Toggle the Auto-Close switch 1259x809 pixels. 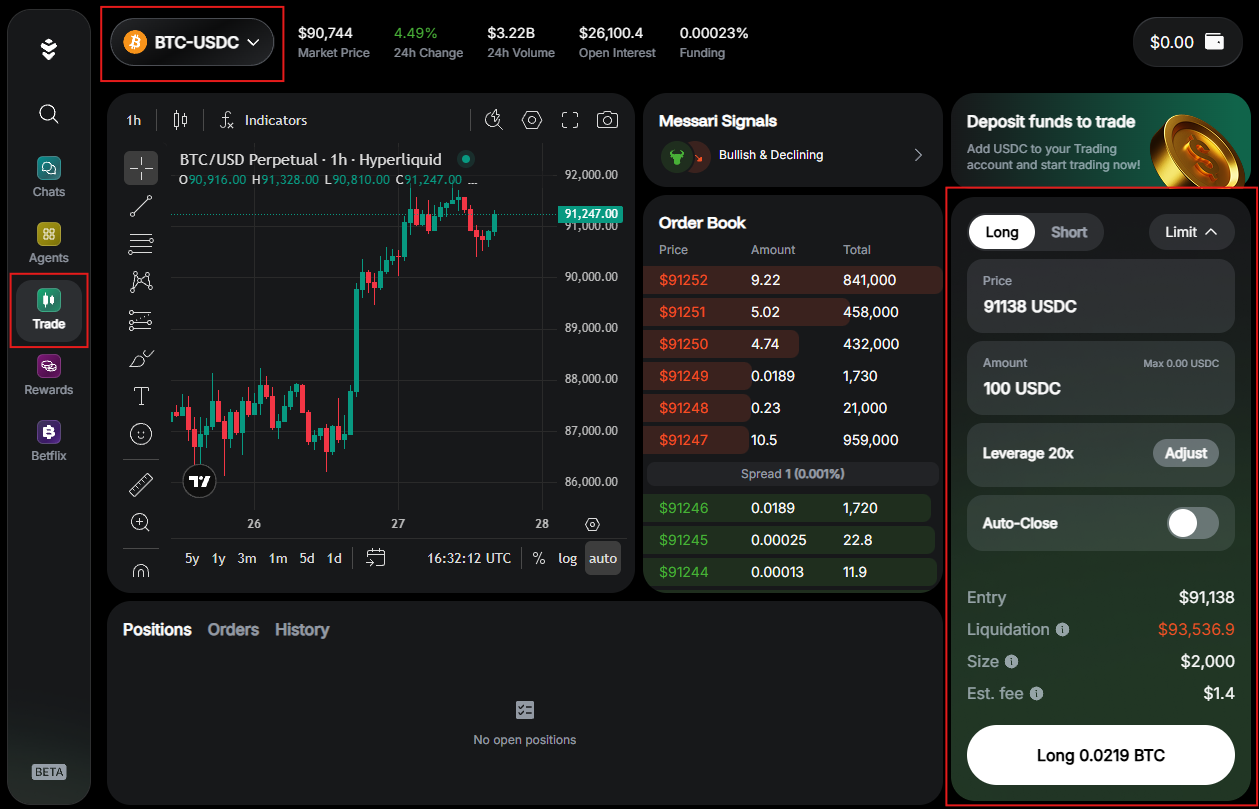(1192, 523)
